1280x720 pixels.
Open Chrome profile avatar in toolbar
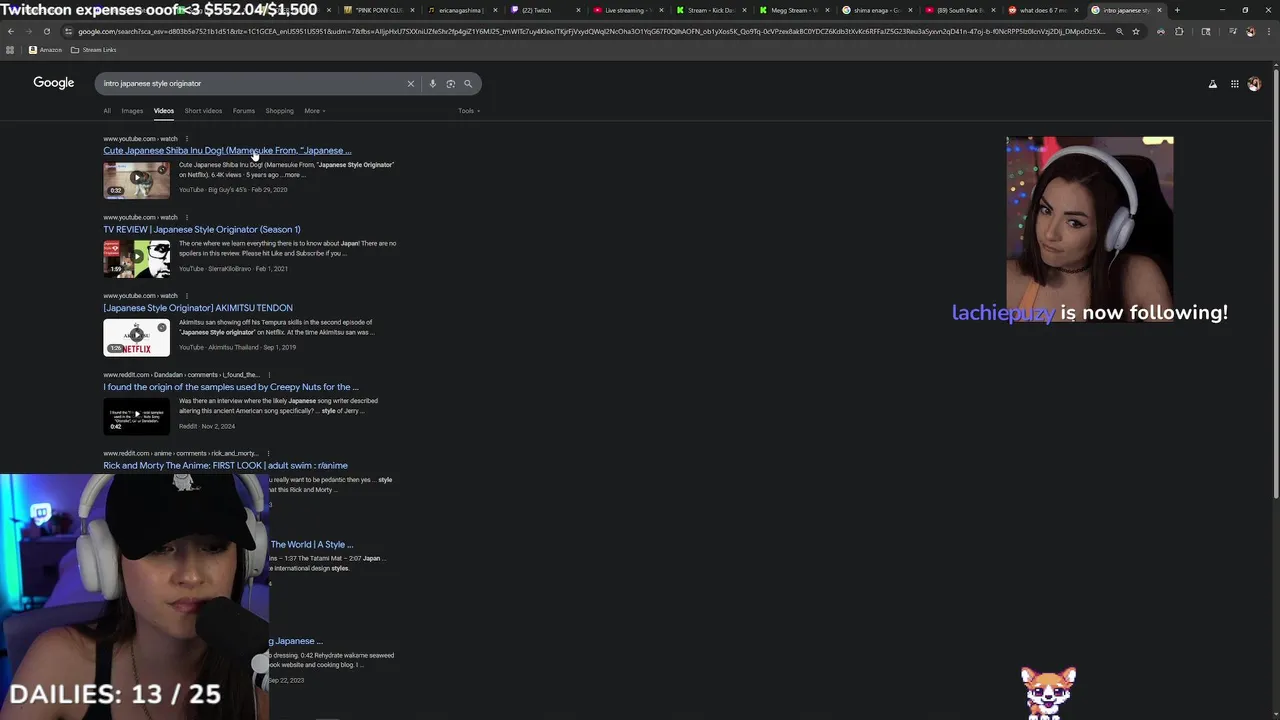tap(1250, 31)
